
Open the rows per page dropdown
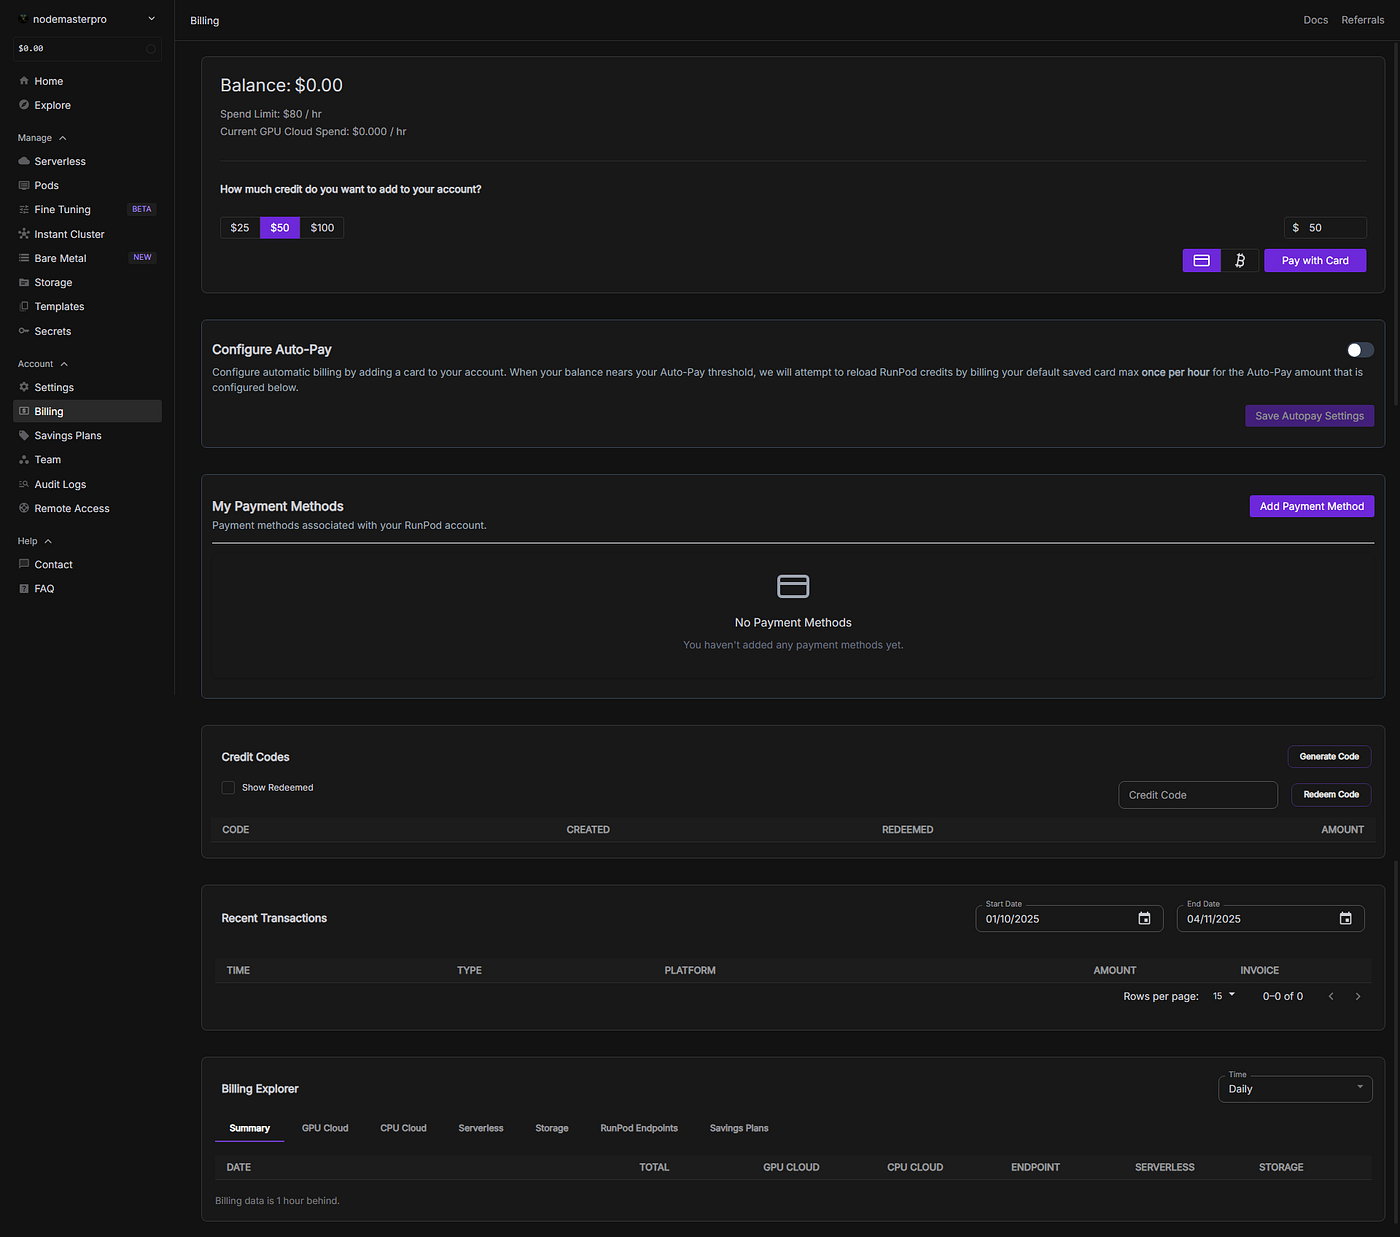click(x=1222, y=996)
